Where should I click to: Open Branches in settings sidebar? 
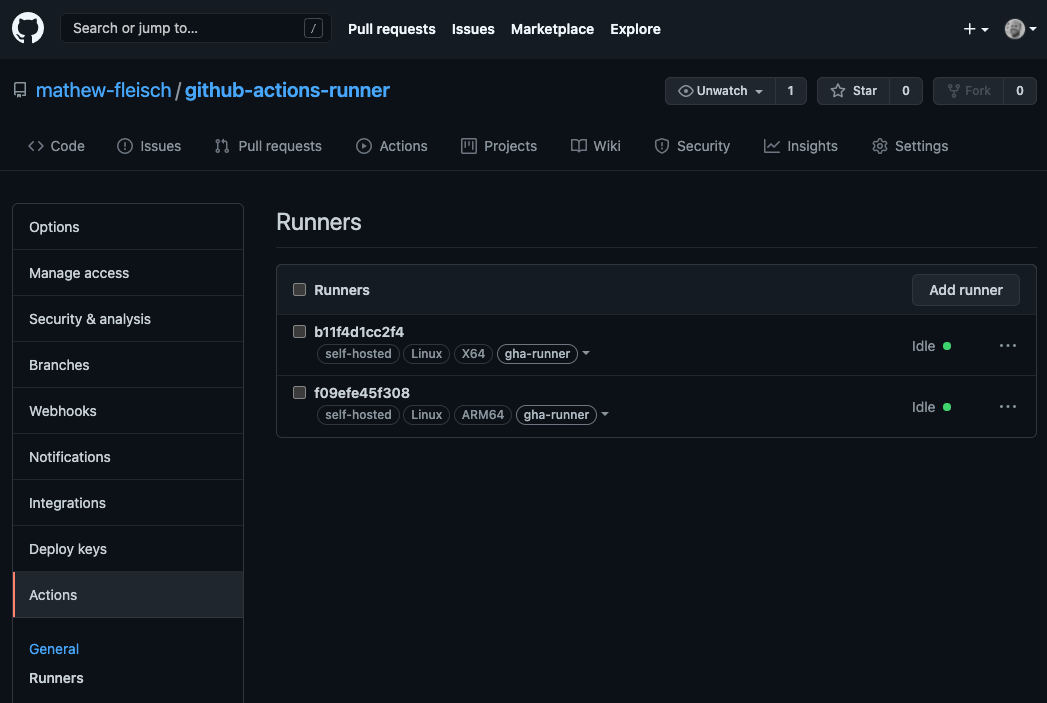(x=128, y=365)
